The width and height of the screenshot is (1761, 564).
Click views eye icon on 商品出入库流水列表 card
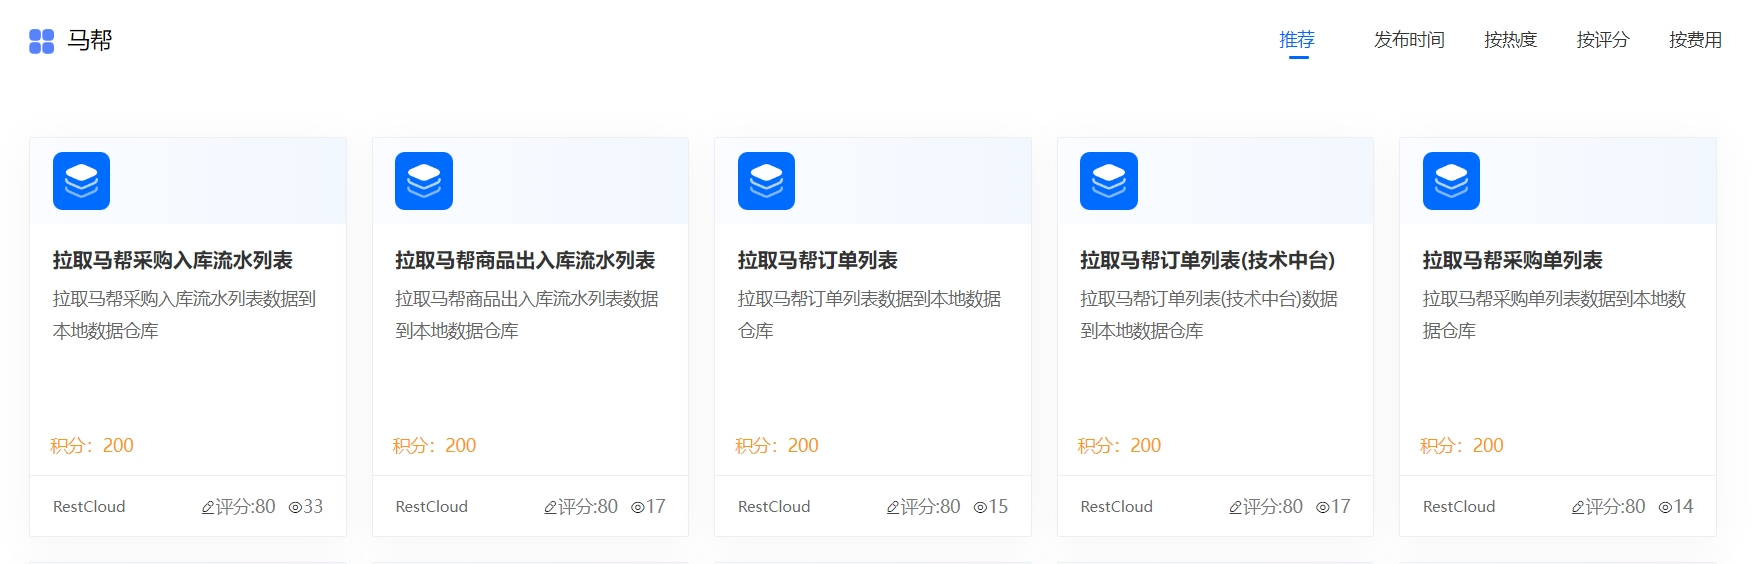pyautogui.click(x=638, y=507)
